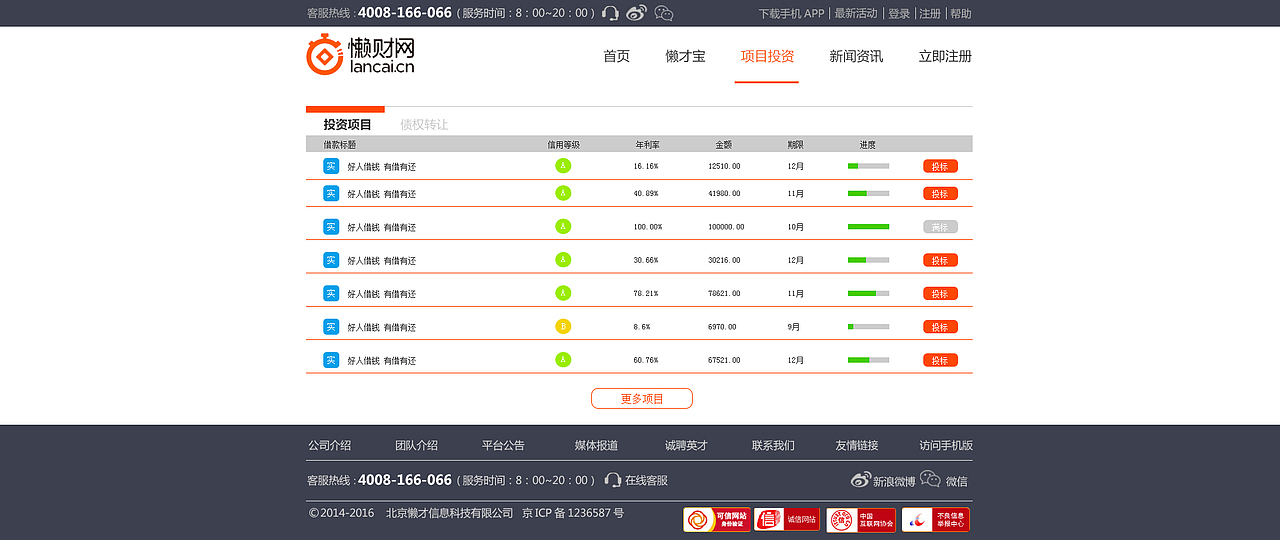Click the blue 实 icon in the 100.00% row
This screenshot has width=1280, height=540.
click(331, 227)
